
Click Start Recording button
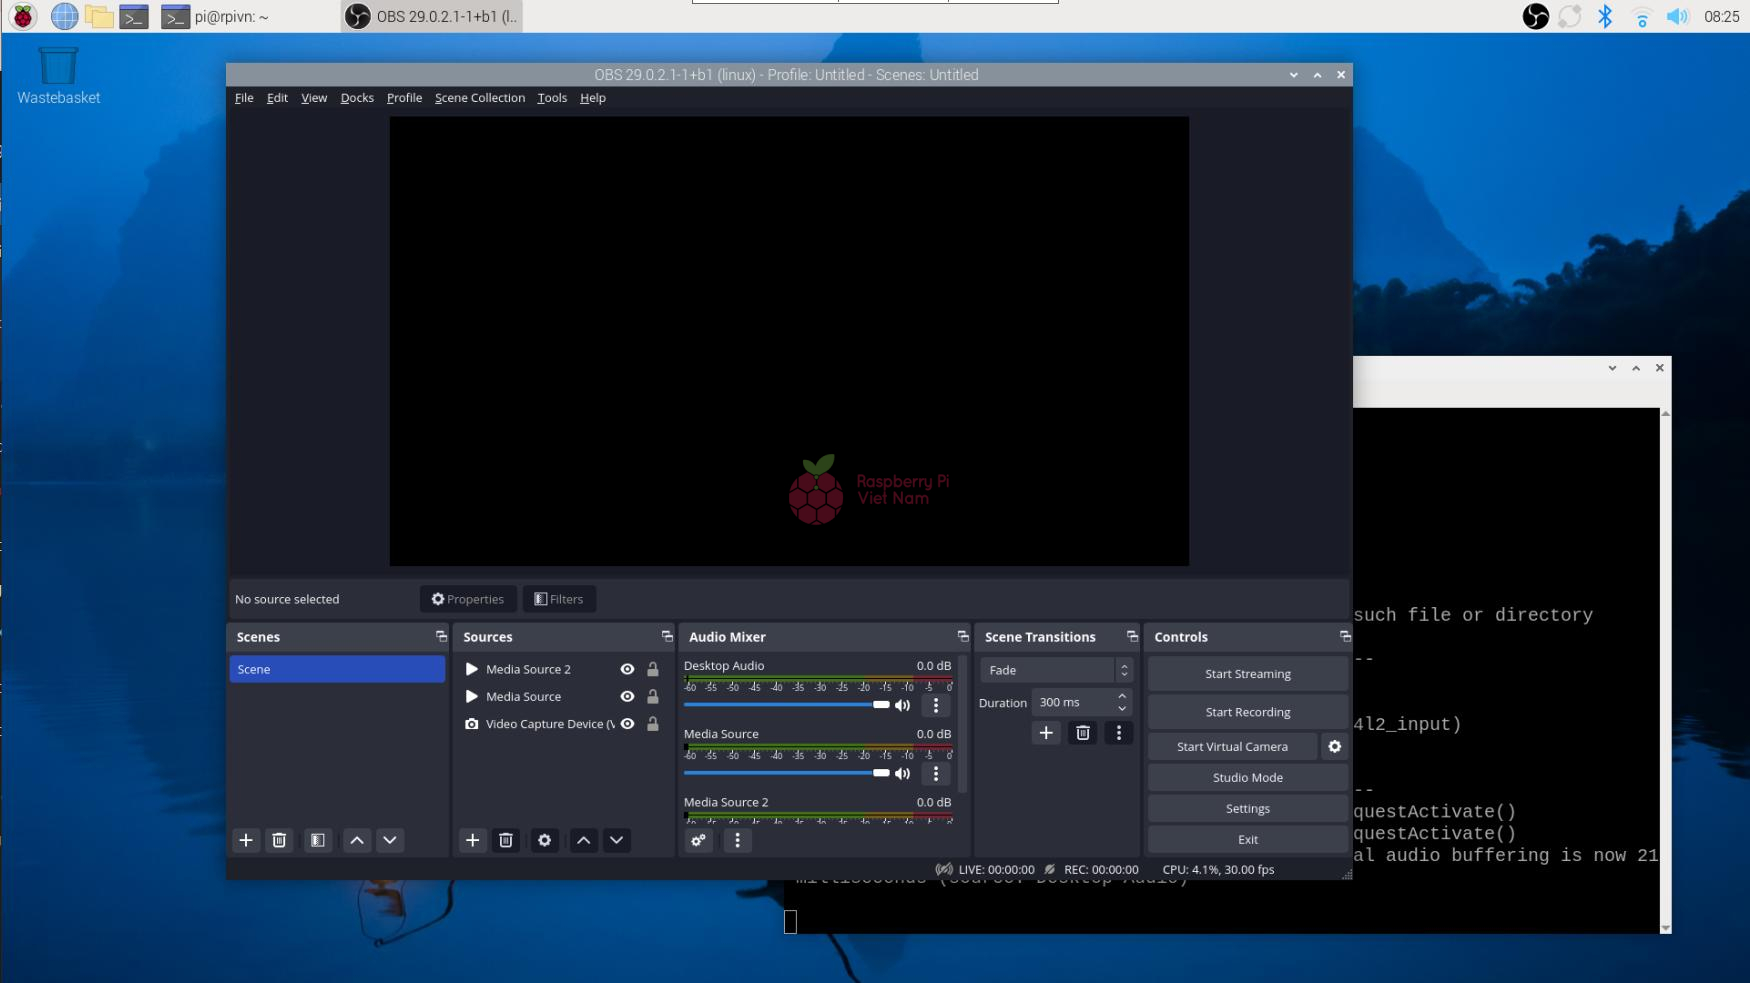(x=1247, y=712)
